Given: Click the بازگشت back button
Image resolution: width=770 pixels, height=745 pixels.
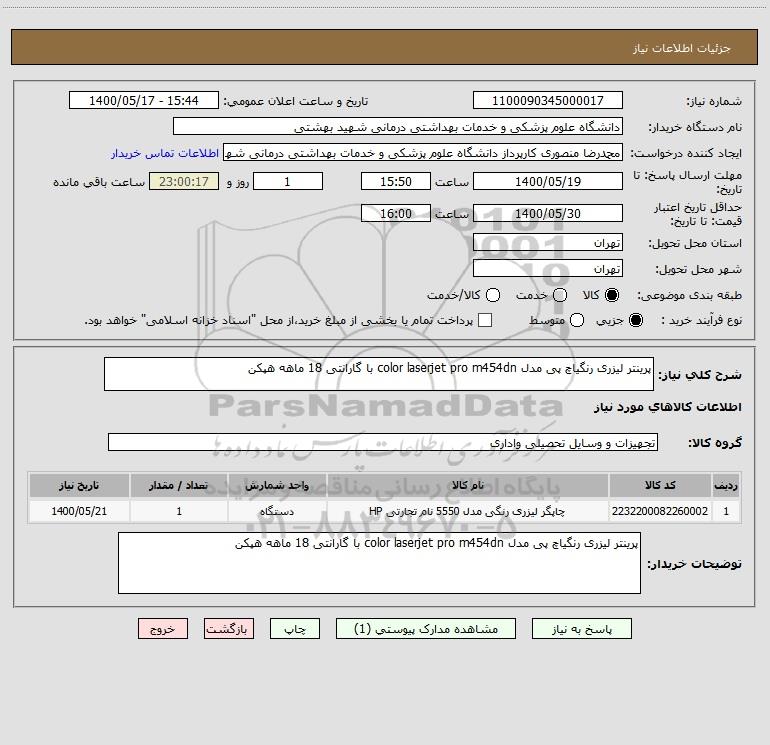Looking at the screenshot, I should click(229, 629).
